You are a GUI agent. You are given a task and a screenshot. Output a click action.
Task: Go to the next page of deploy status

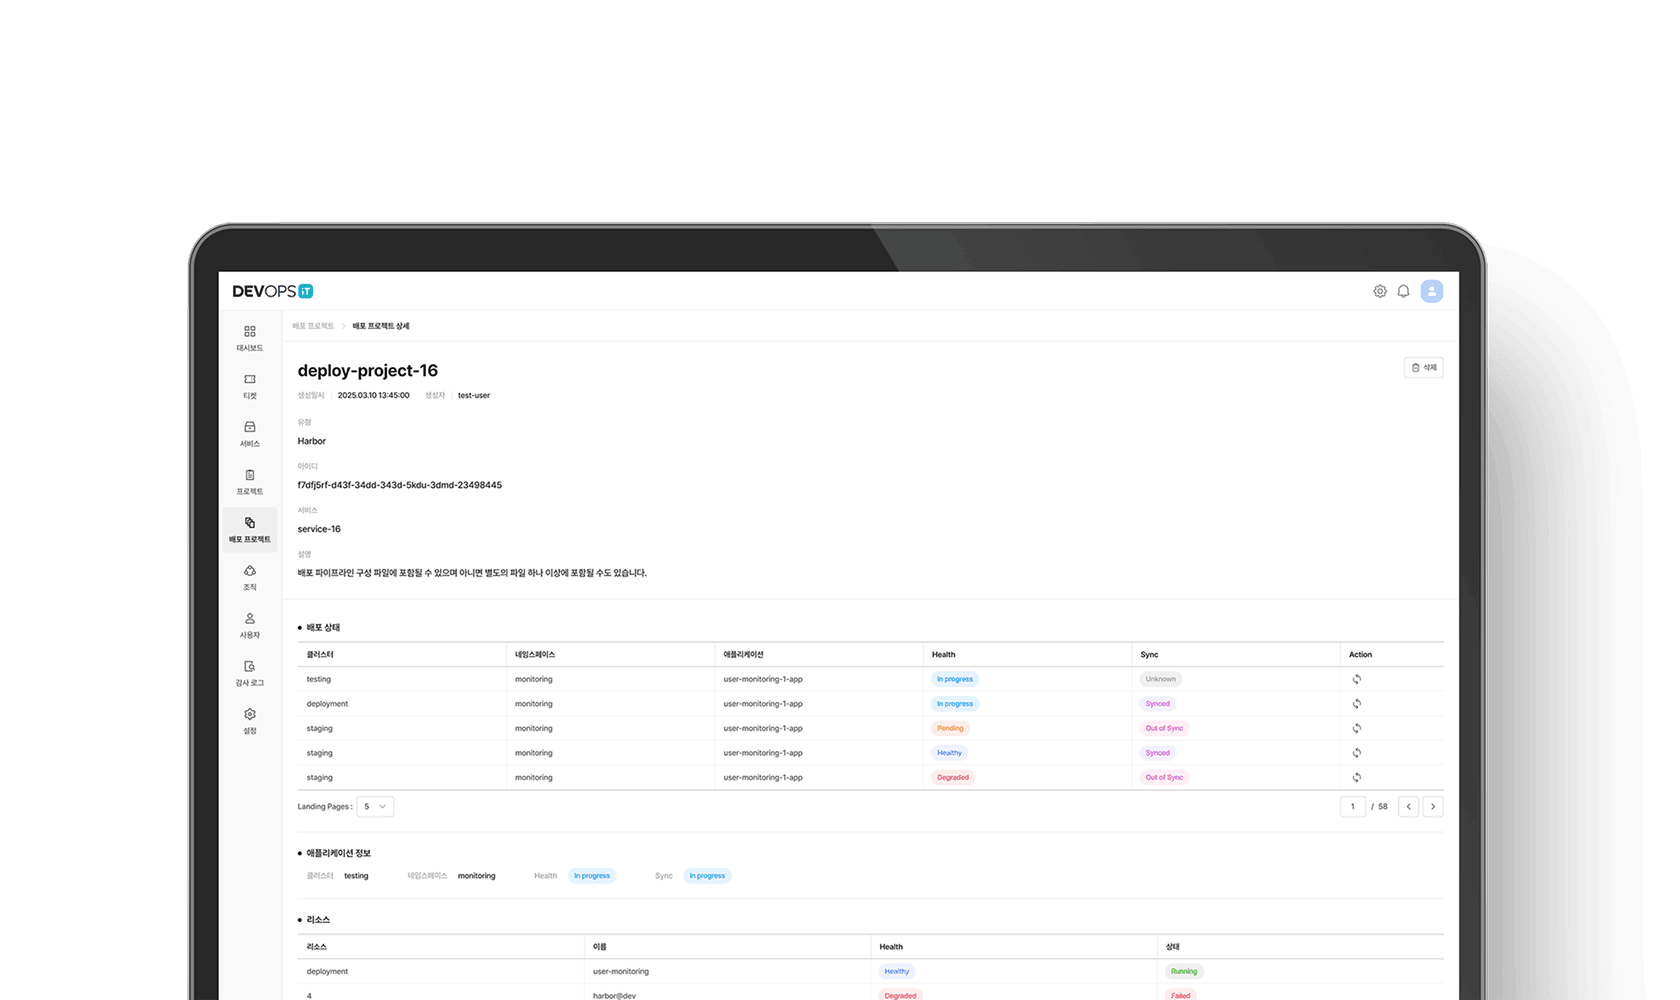[x=1433, y=806]
